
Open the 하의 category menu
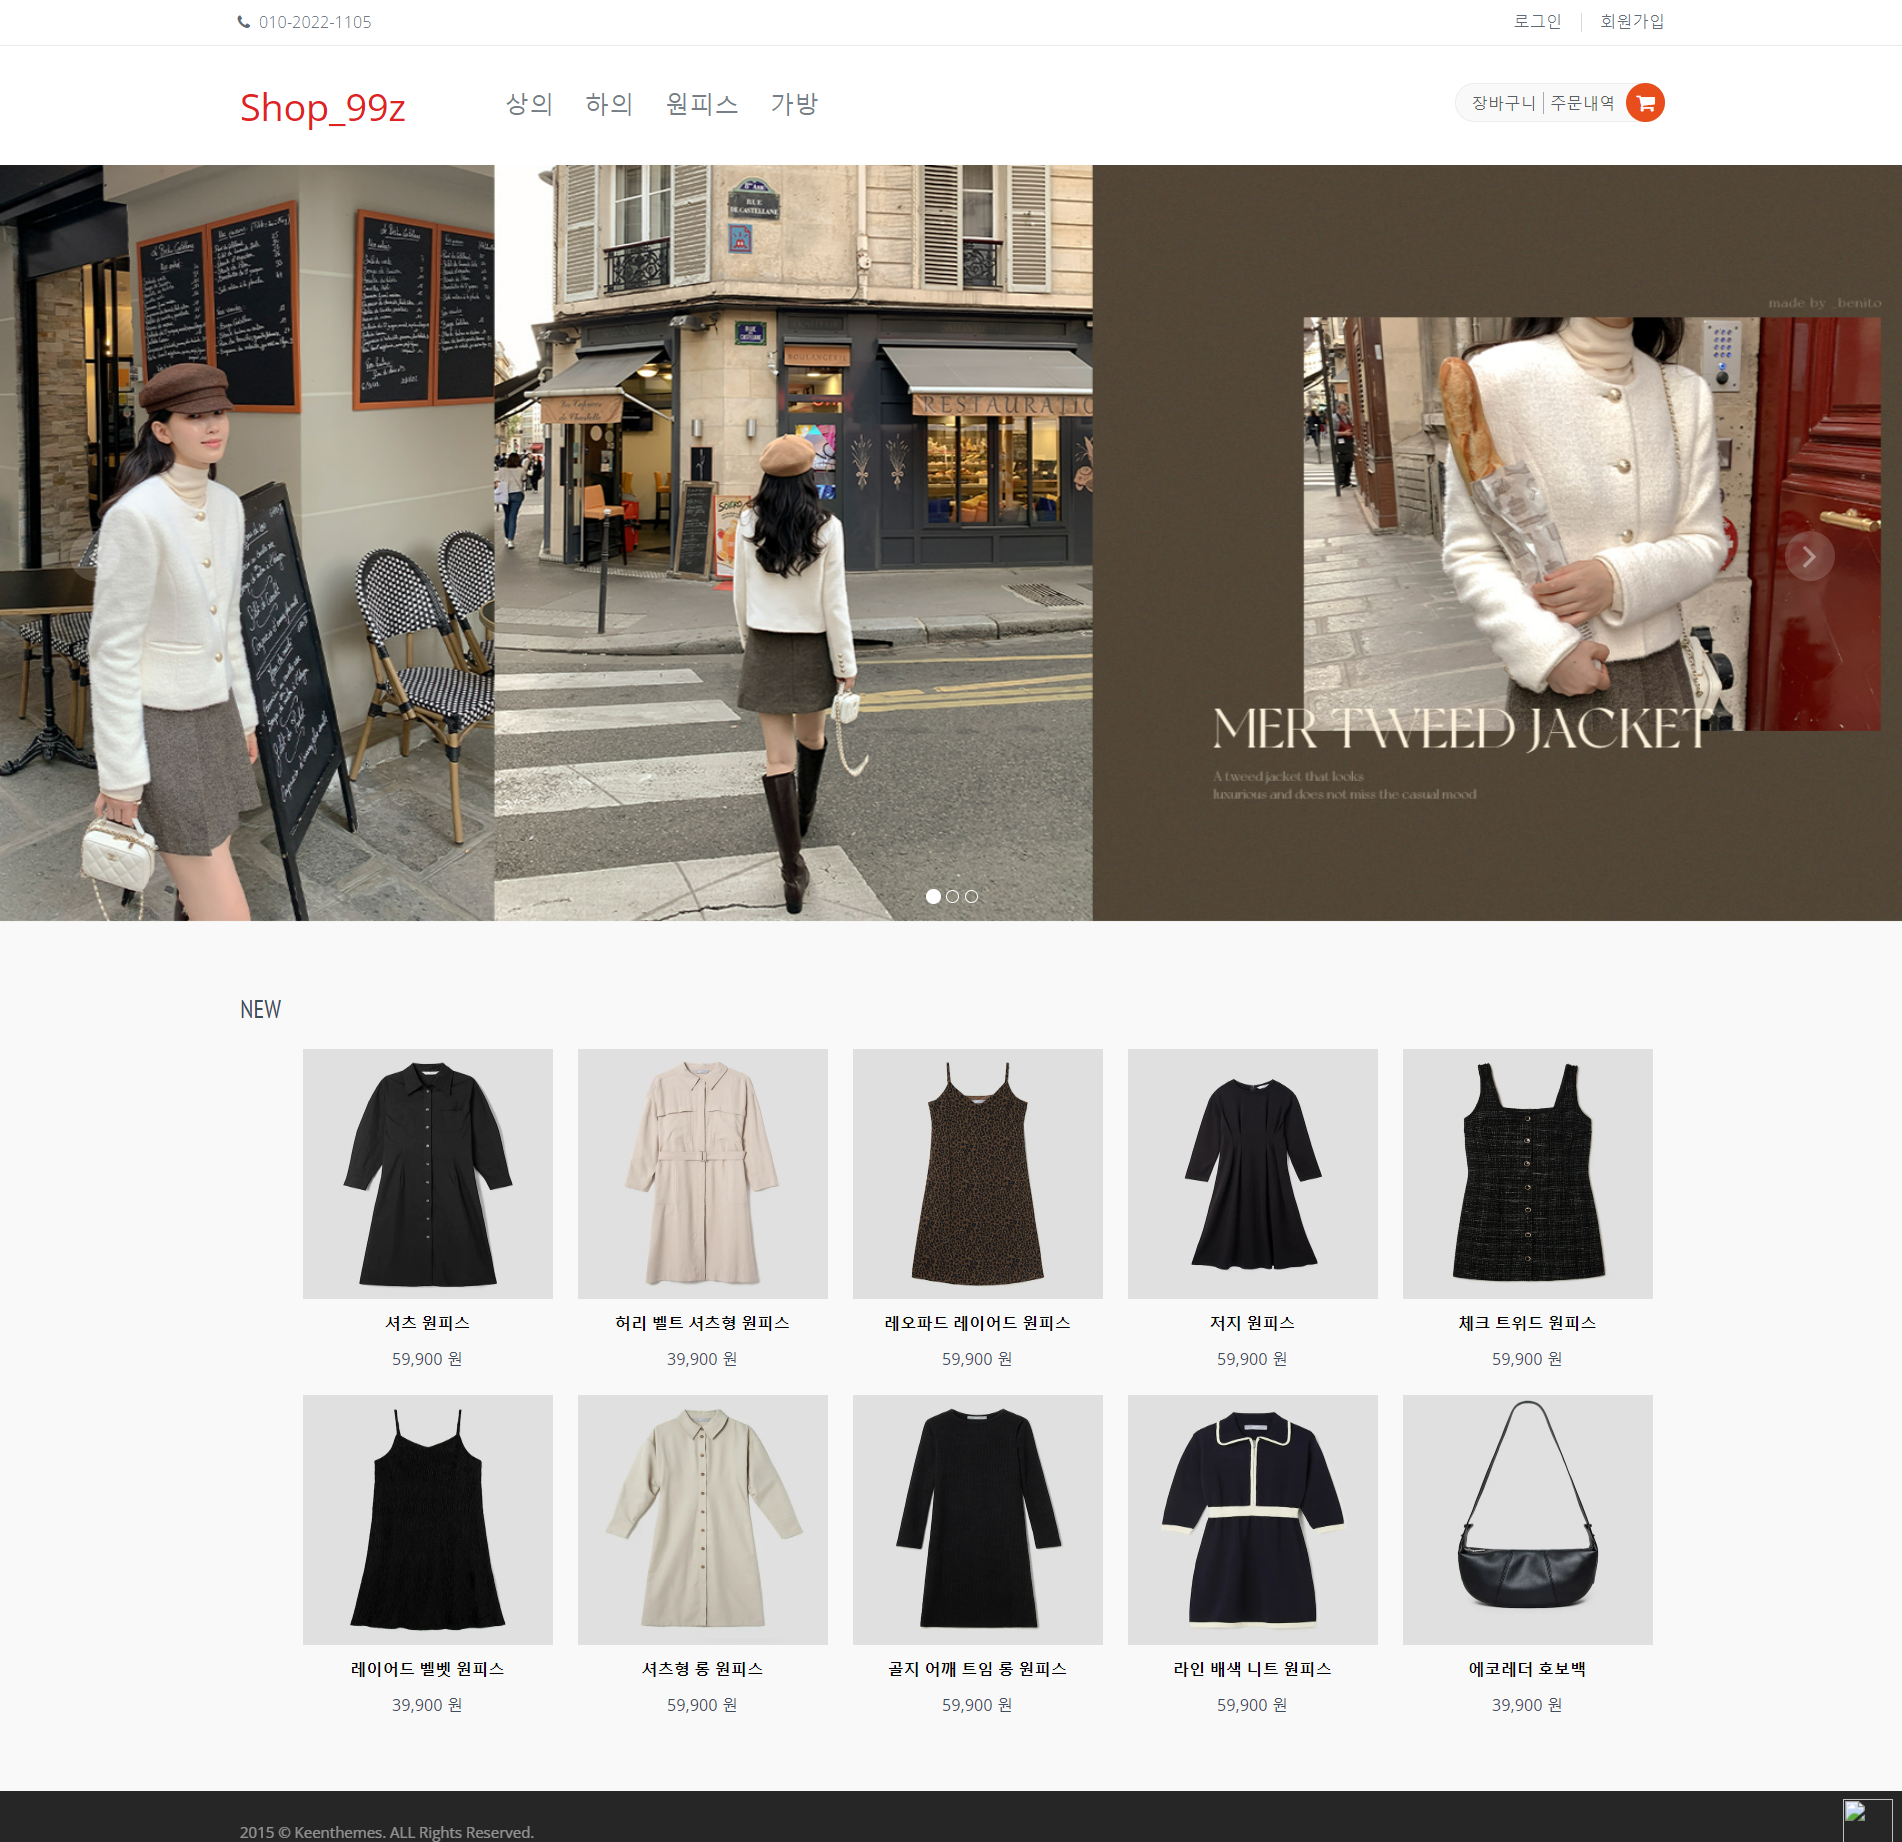[x=609, y=104]
